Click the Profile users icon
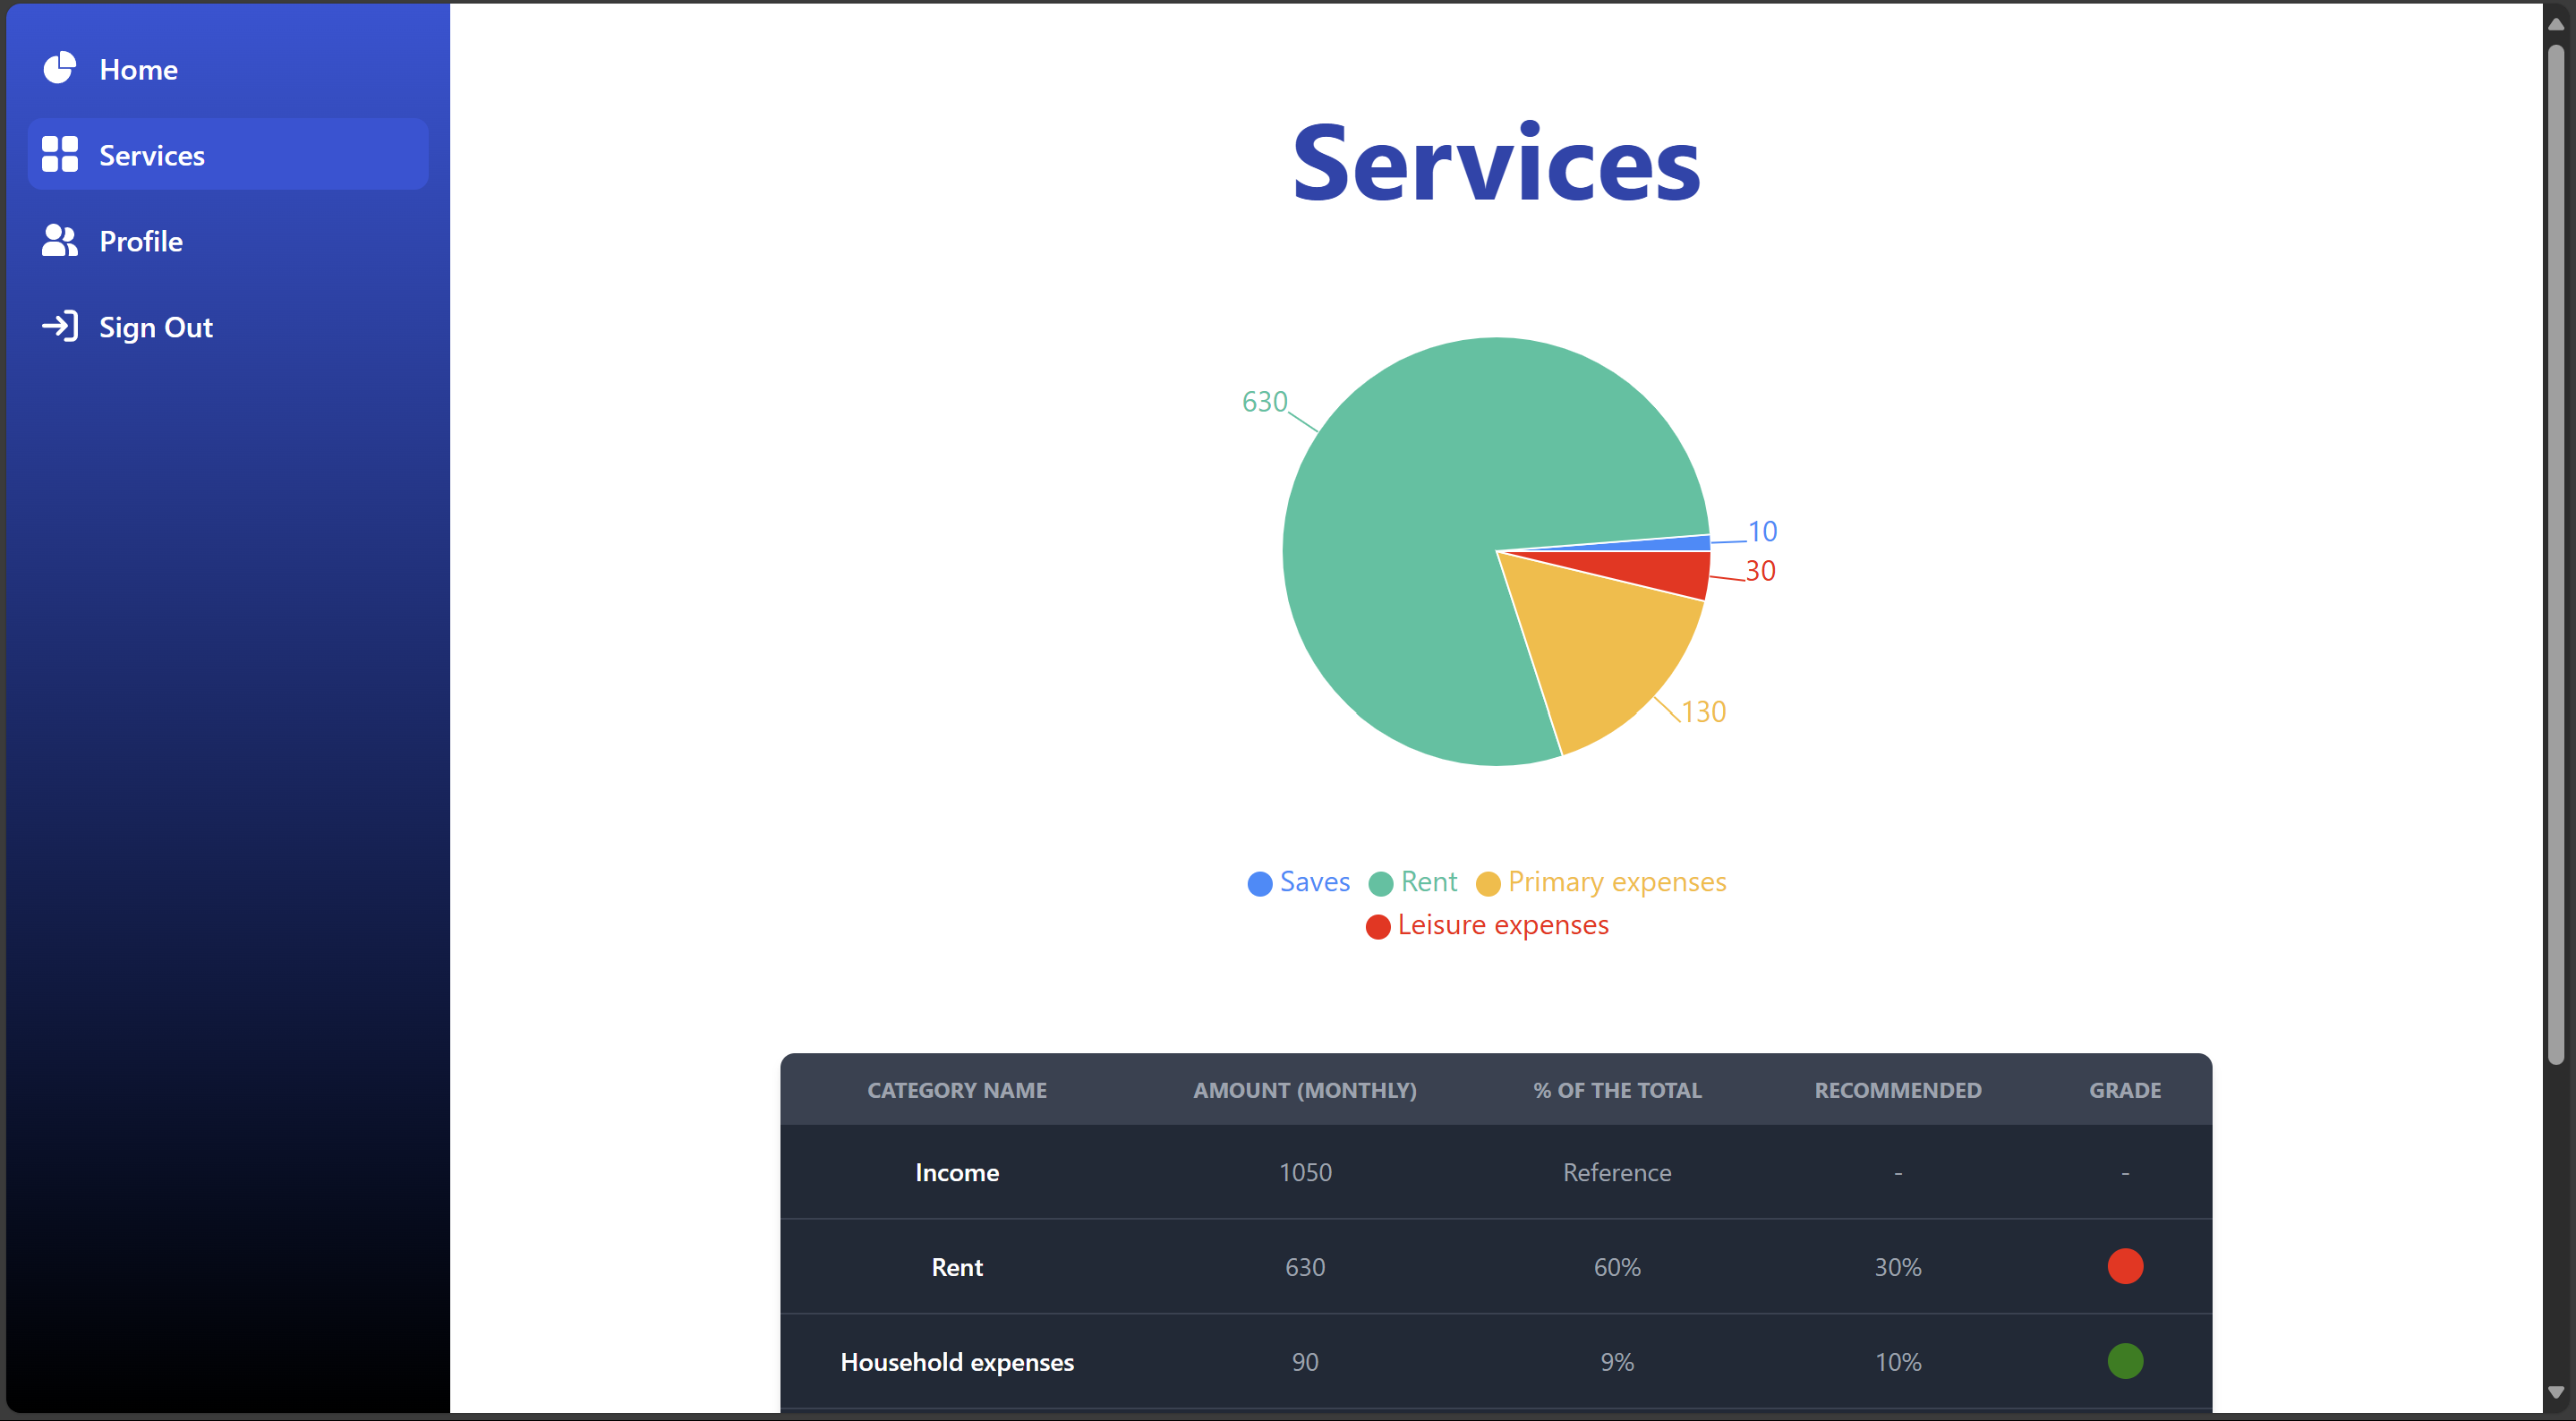Viewport: 2576px width, 1421px height. click(59, 241)
